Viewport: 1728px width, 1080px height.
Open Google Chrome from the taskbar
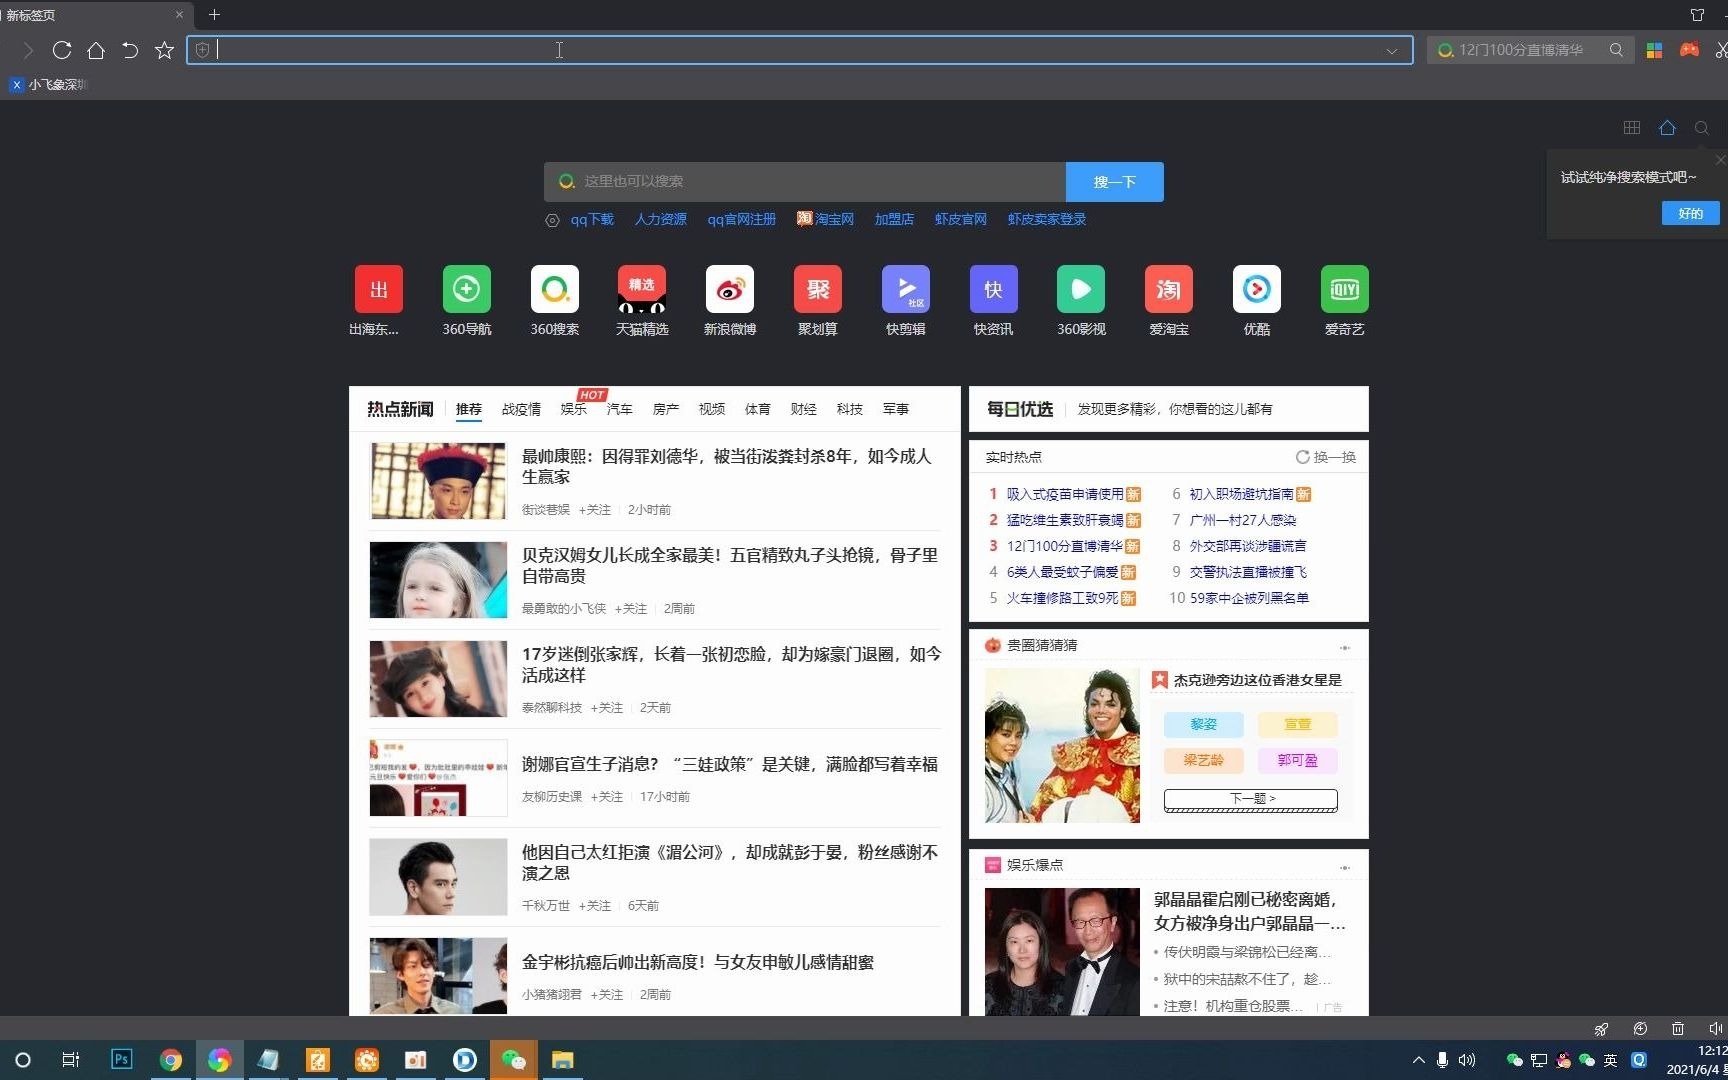coord(171,1060)
